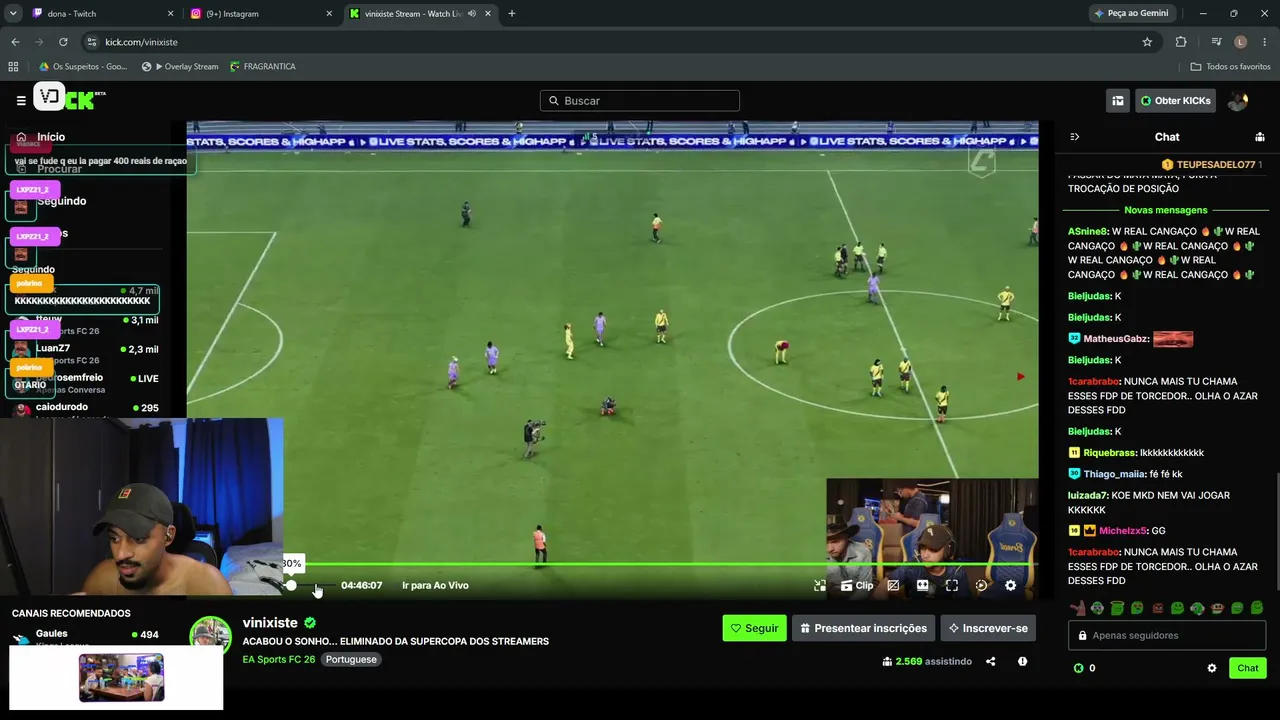Switch to the Instagram browser tab
Viewport: 1280px width, 720px height.
pos(260,14)
